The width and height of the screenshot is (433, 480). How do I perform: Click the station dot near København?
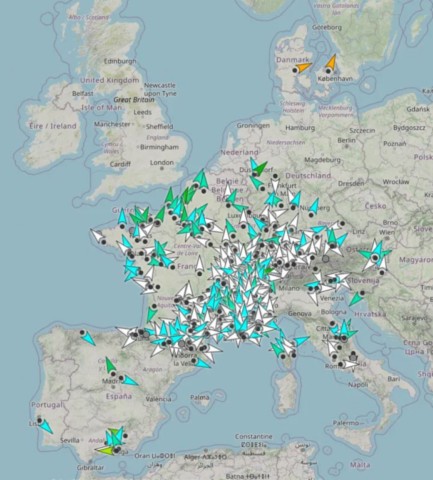click(328, 71)
